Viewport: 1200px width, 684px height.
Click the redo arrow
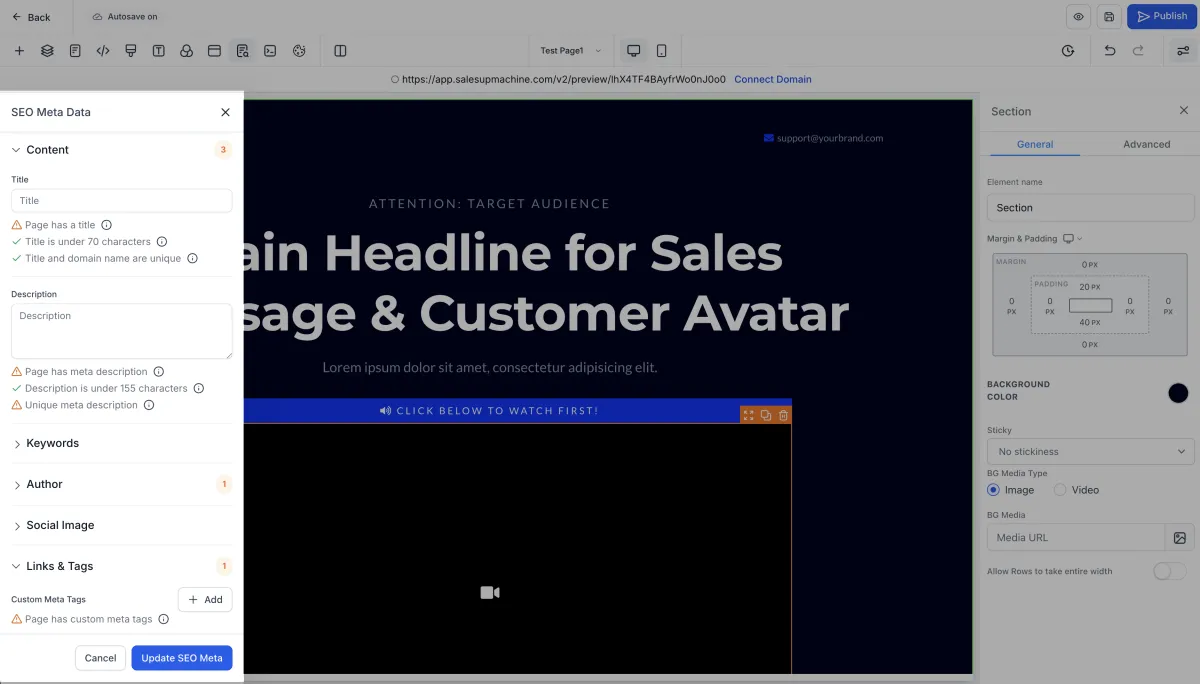click(1138, 50)
